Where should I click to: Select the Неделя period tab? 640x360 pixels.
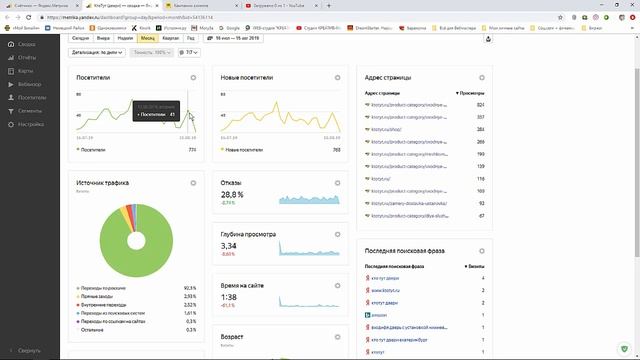click(x=125, y=38)
